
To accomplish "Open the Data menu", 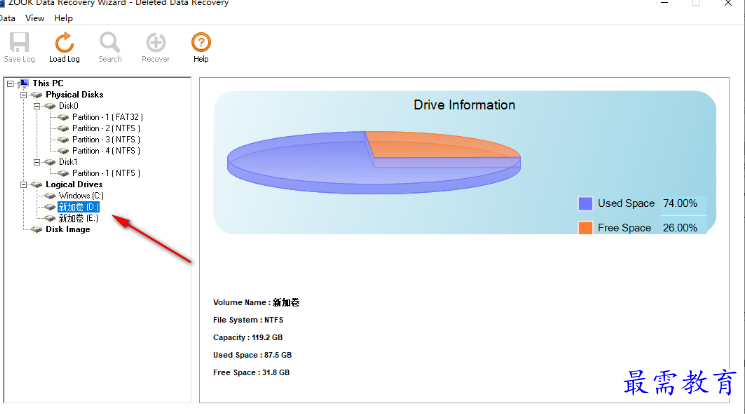I will (x=8, y=18).
